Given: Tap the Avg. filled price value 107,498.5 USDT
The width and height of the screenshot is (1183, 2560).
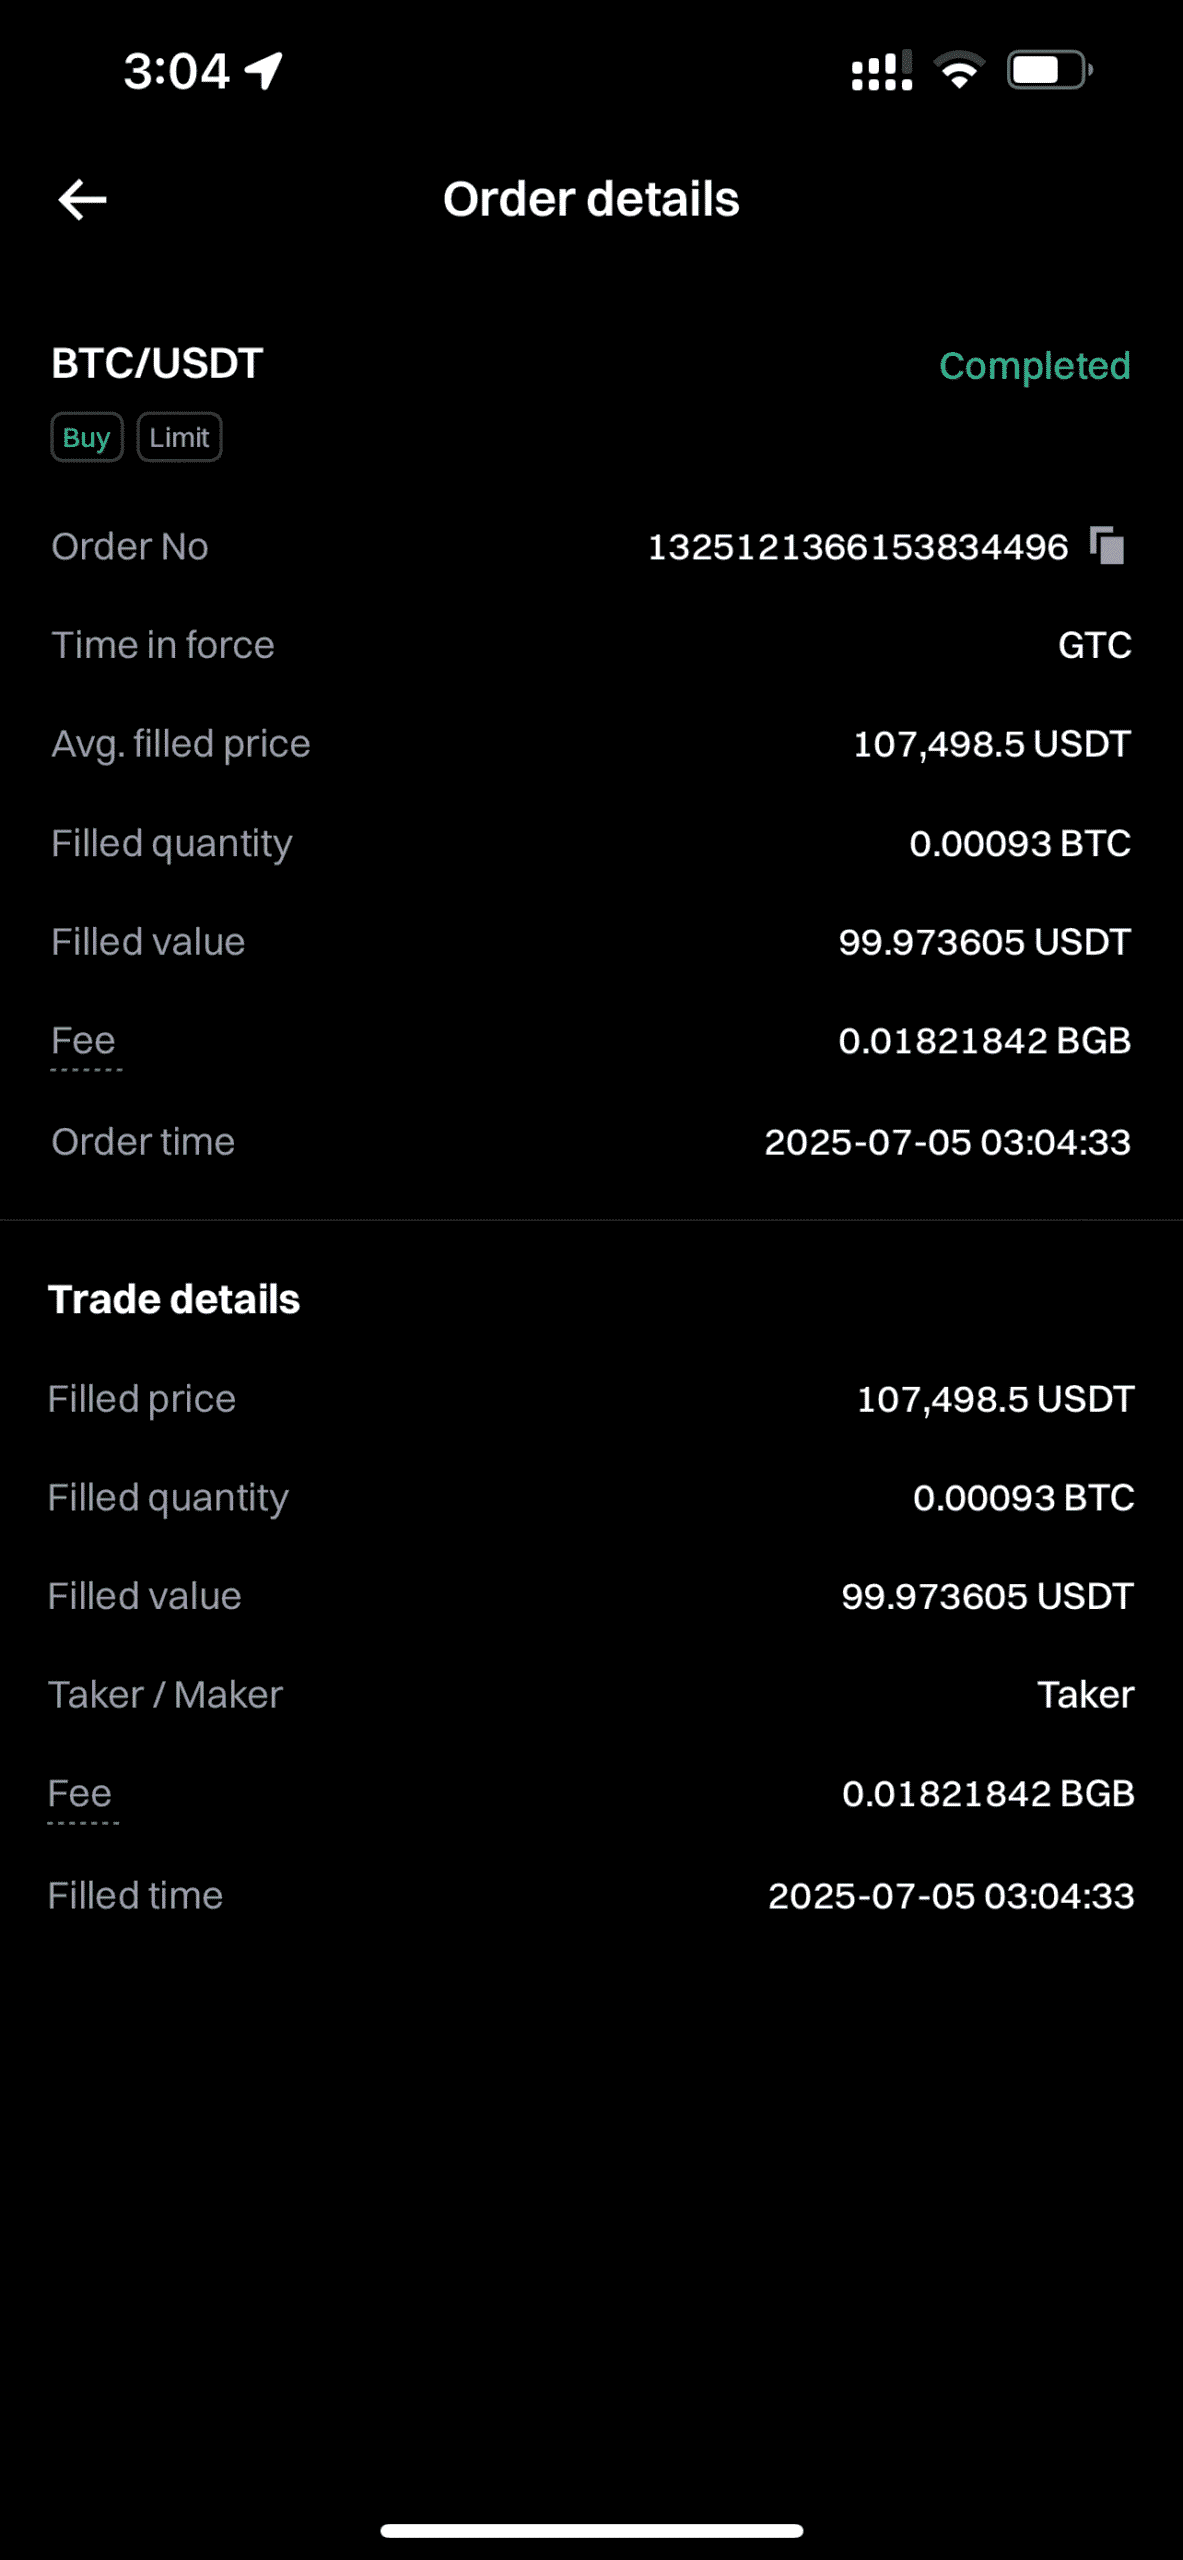Looking at the screenshot, I should point(991,744).
